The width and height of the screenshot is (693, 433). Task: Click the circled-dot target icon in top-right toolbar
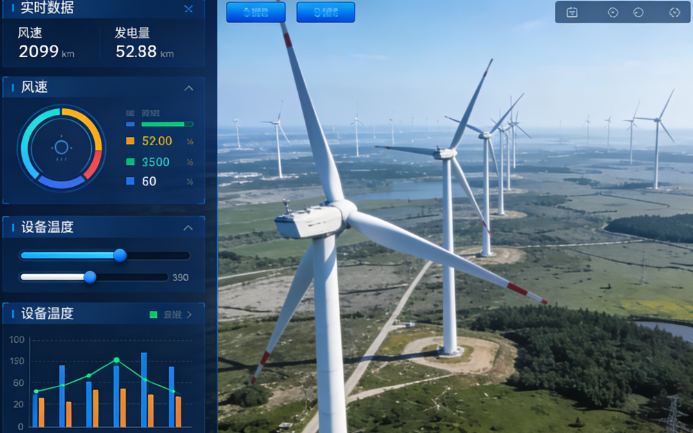coord(613,13)
